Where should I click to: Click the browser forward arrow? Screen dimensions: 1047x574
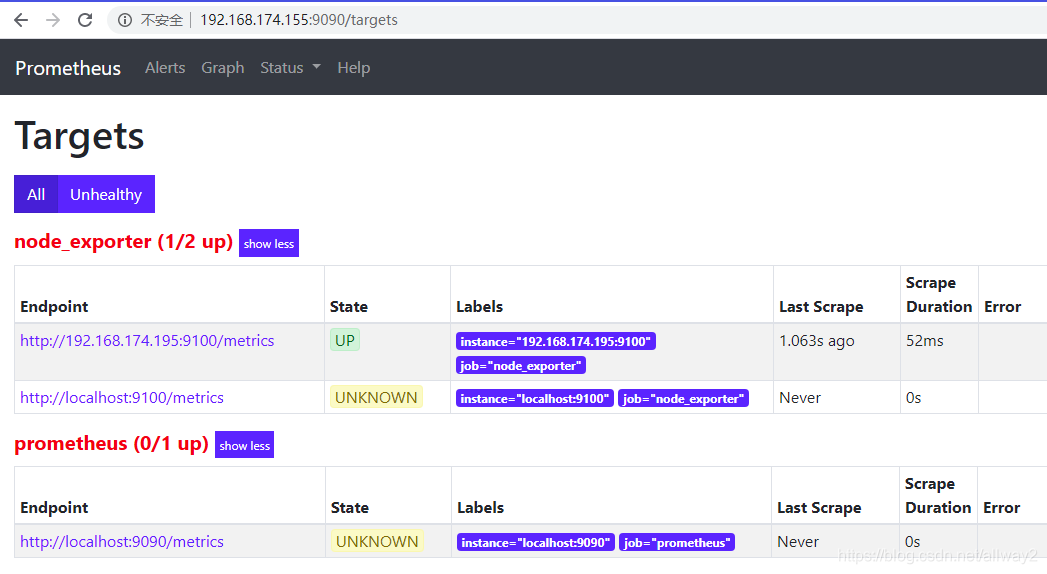click(x=53, y=20)
